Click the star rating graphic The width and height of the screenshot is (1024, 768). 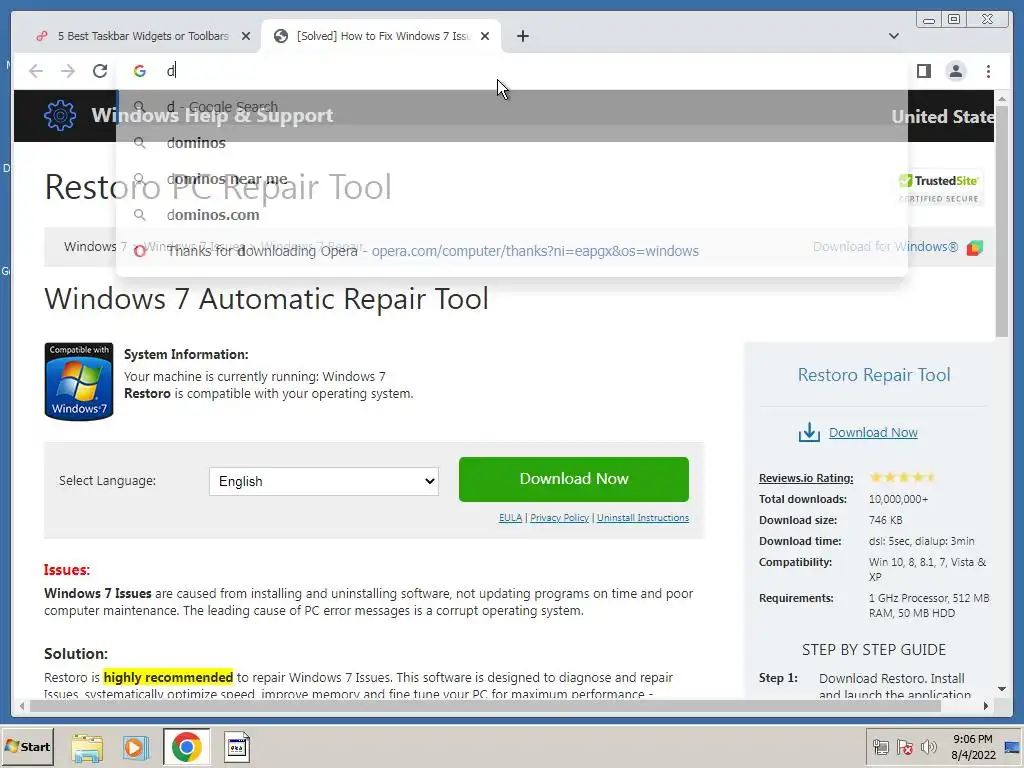pyautogui.click(x=903, y=477)
